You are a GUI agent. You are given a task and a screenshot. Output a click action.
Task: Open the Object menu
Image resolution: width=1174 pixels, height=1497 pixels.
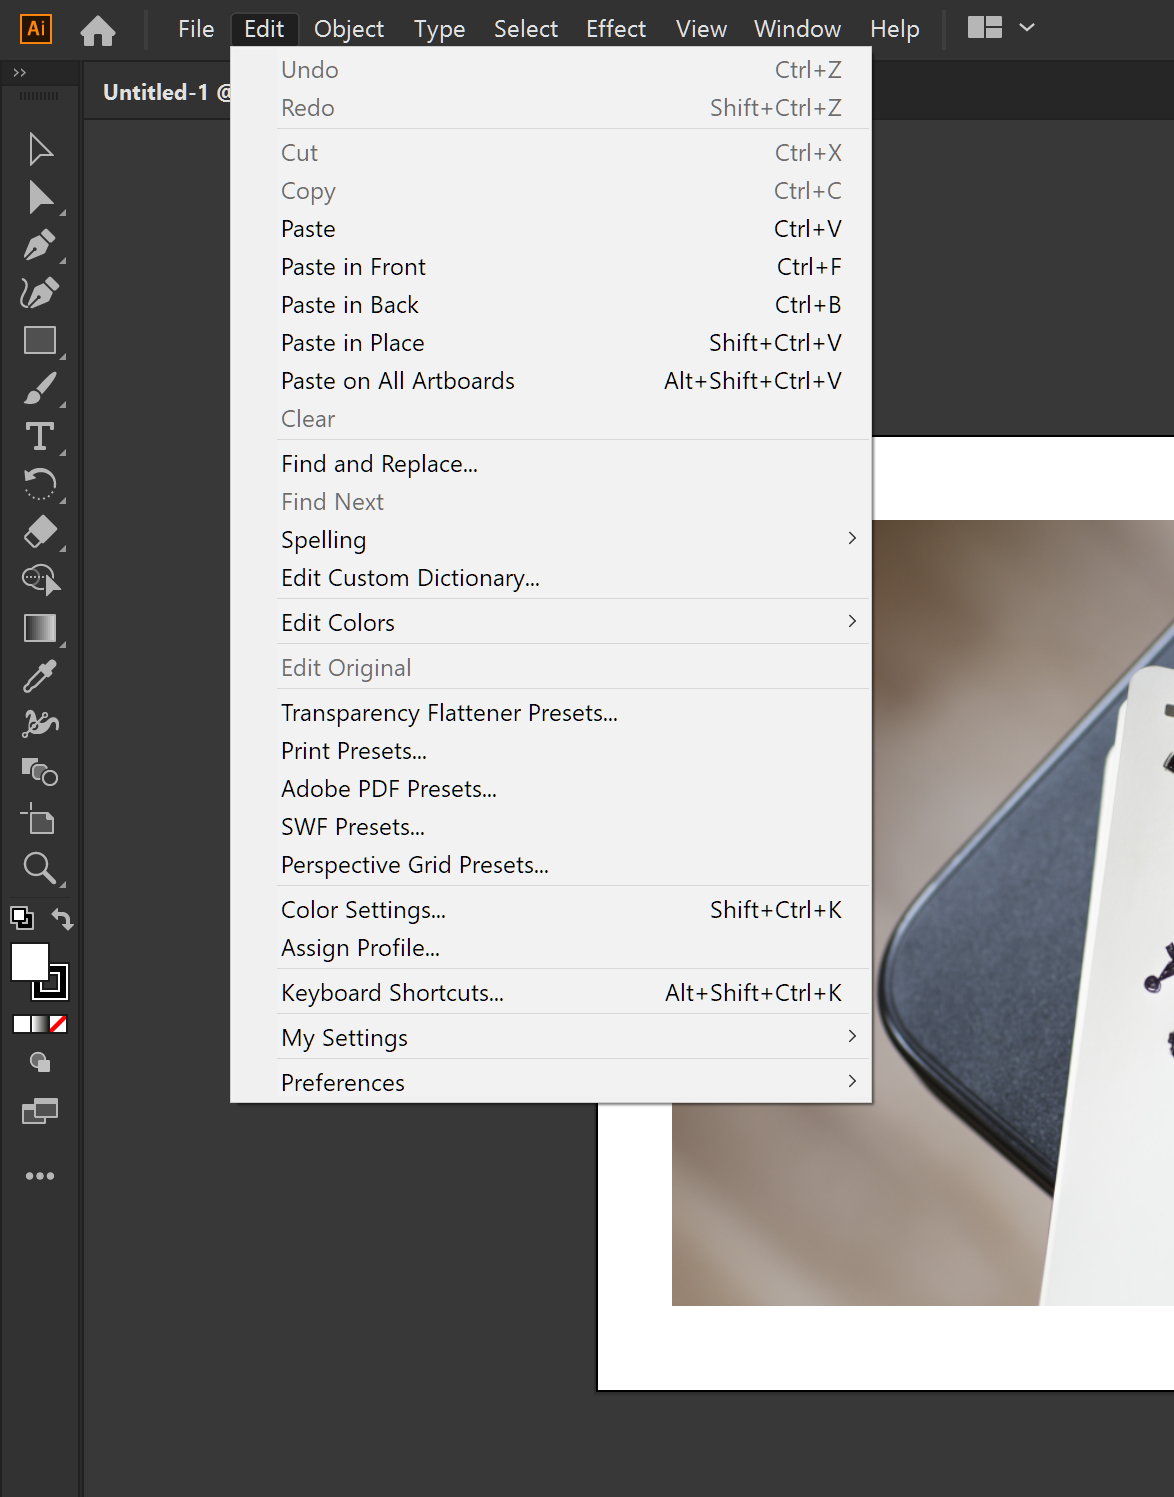348,29
